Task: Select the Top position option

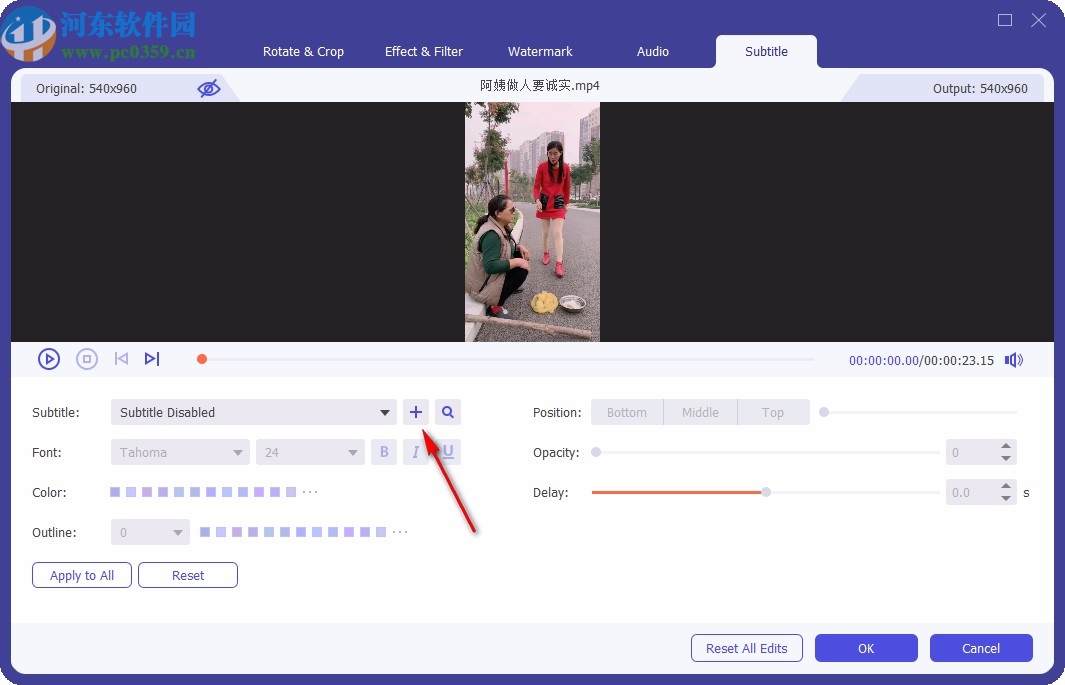Action: tap(773, 411)
